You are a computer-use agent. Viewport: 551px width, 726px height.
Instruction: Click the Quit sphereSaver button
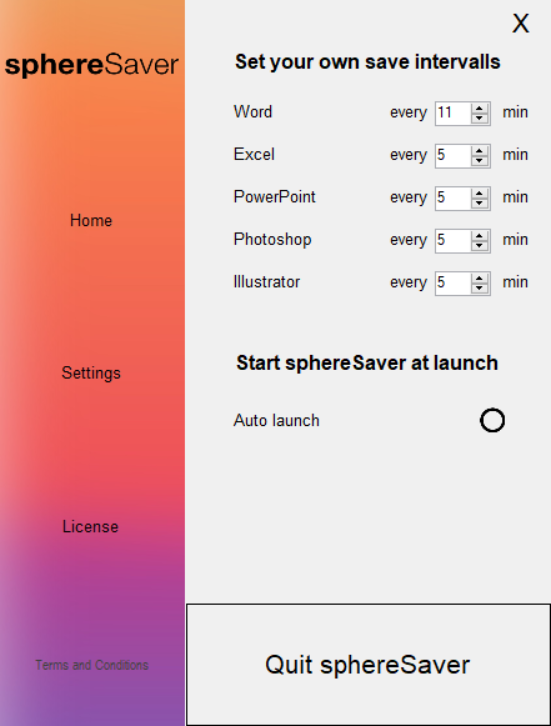(x=368, y=664)
